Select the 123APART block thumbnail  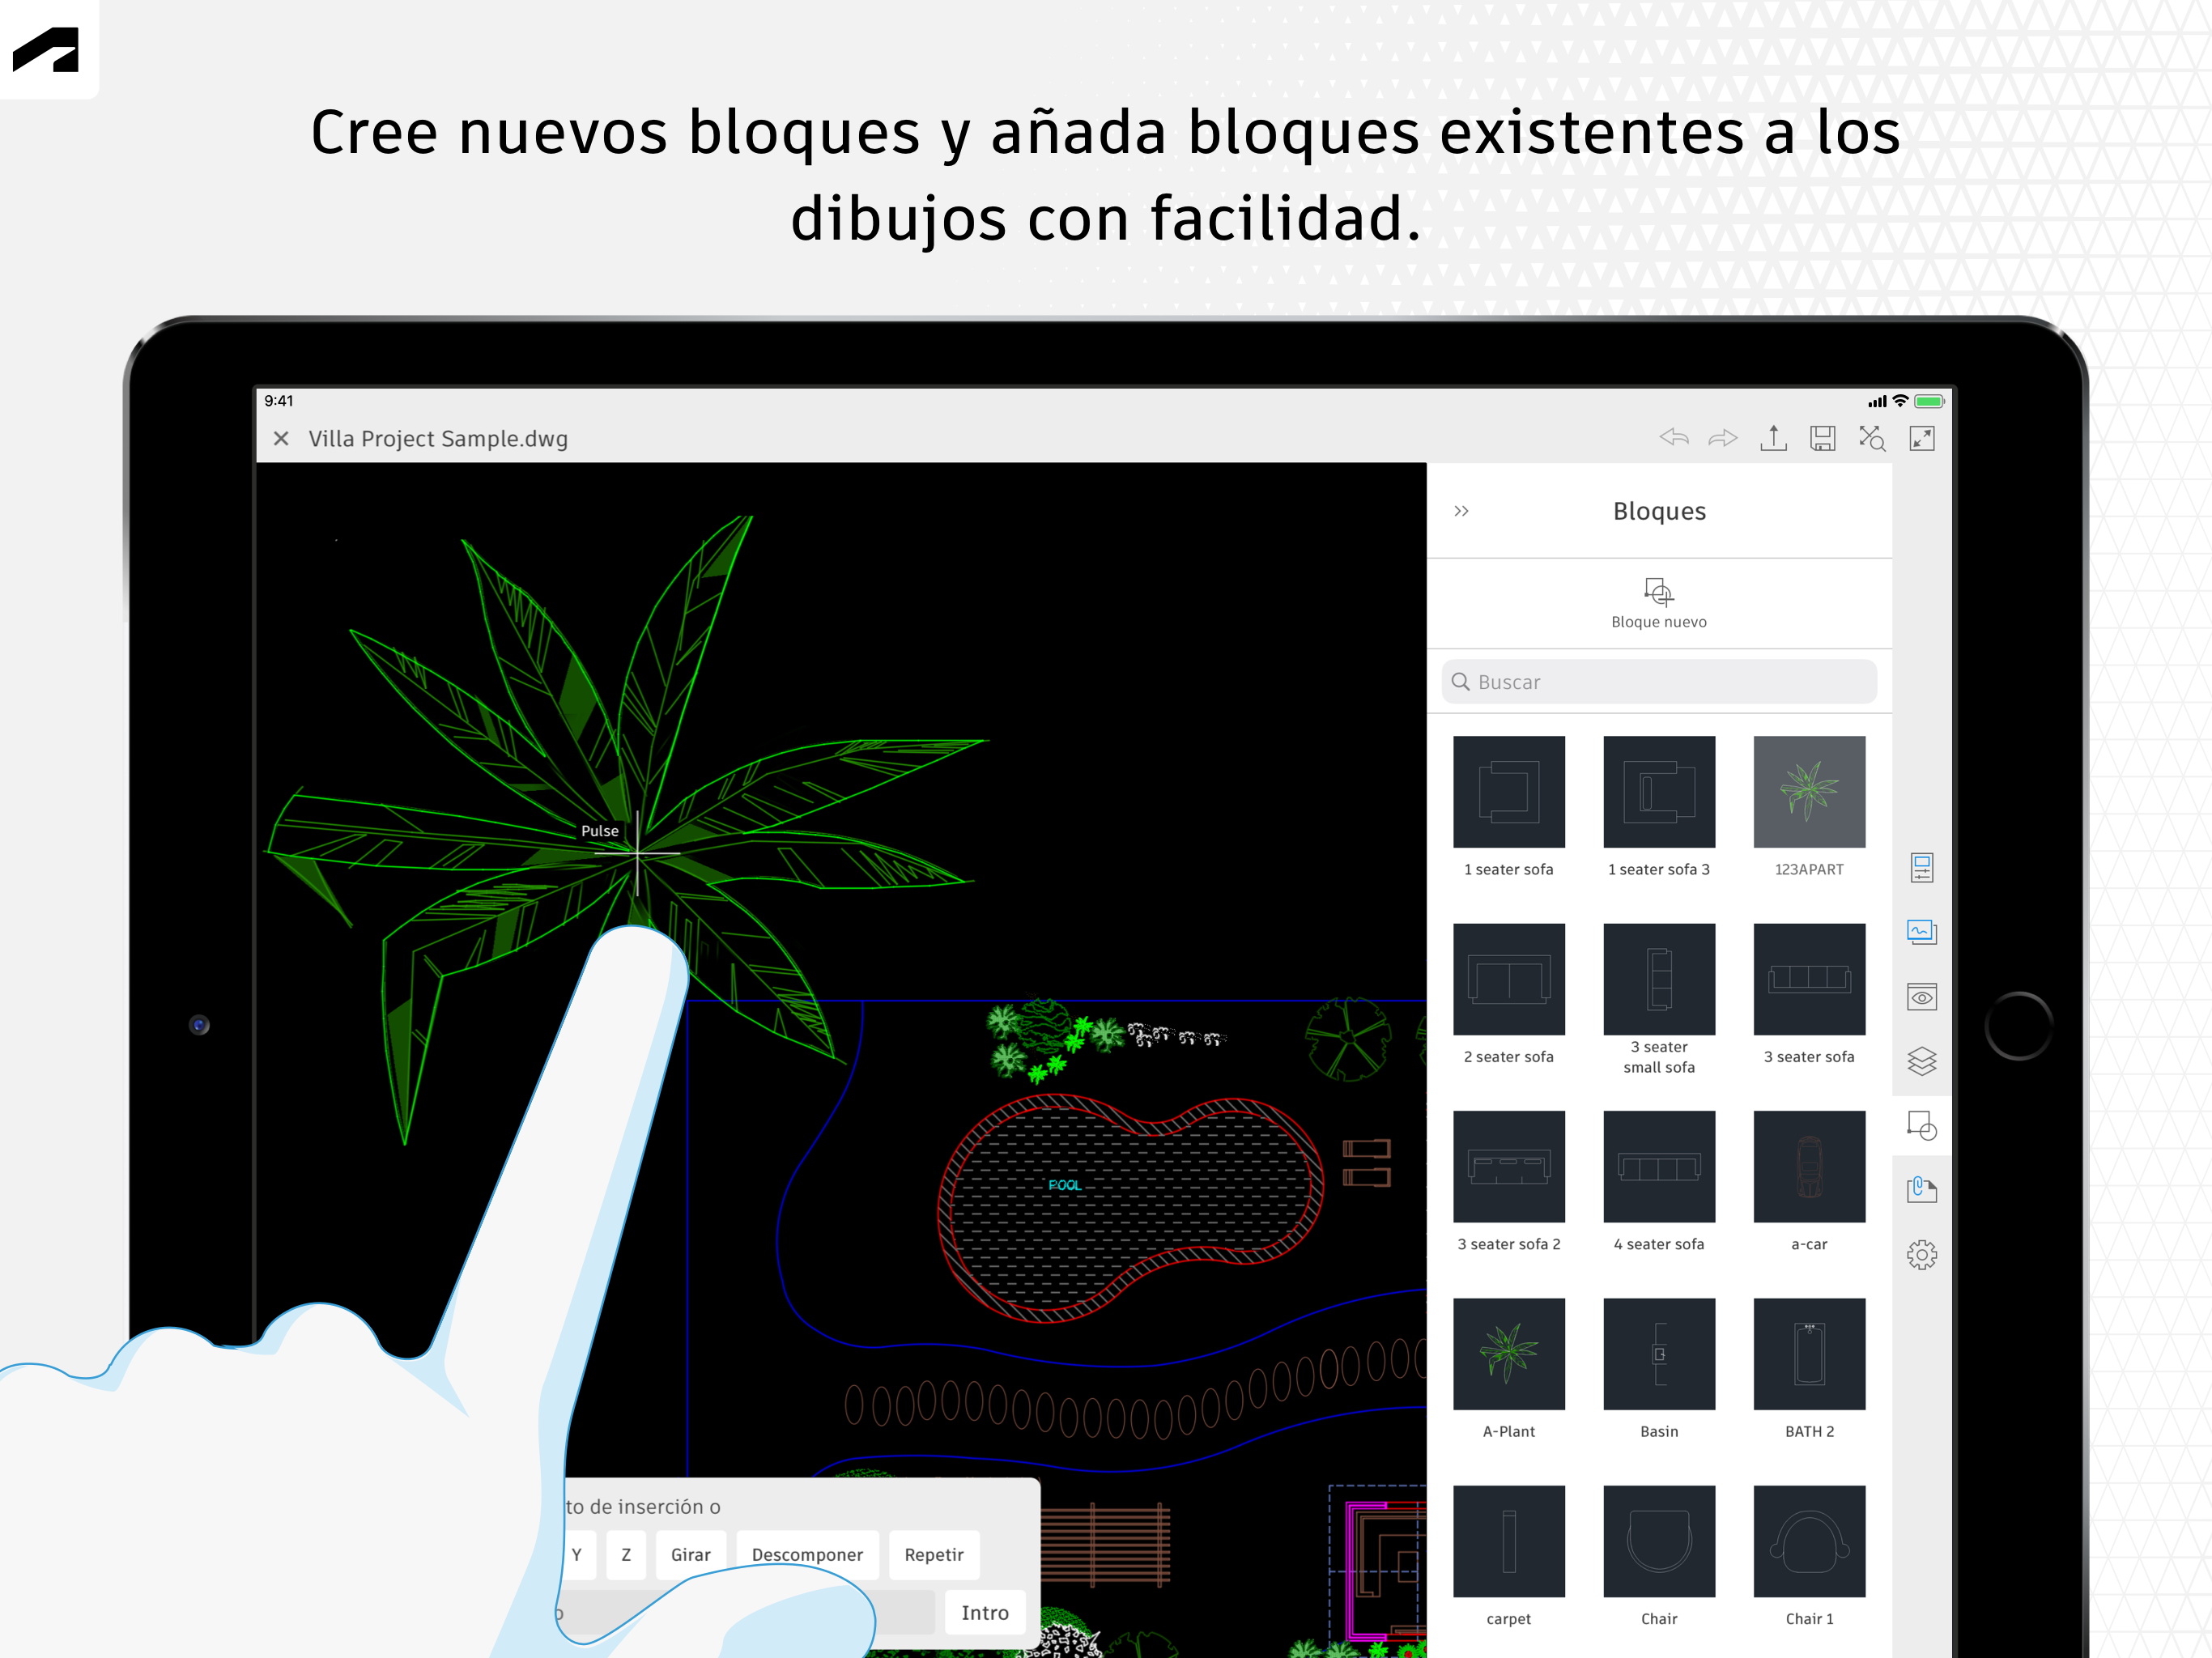[1808, 792]
